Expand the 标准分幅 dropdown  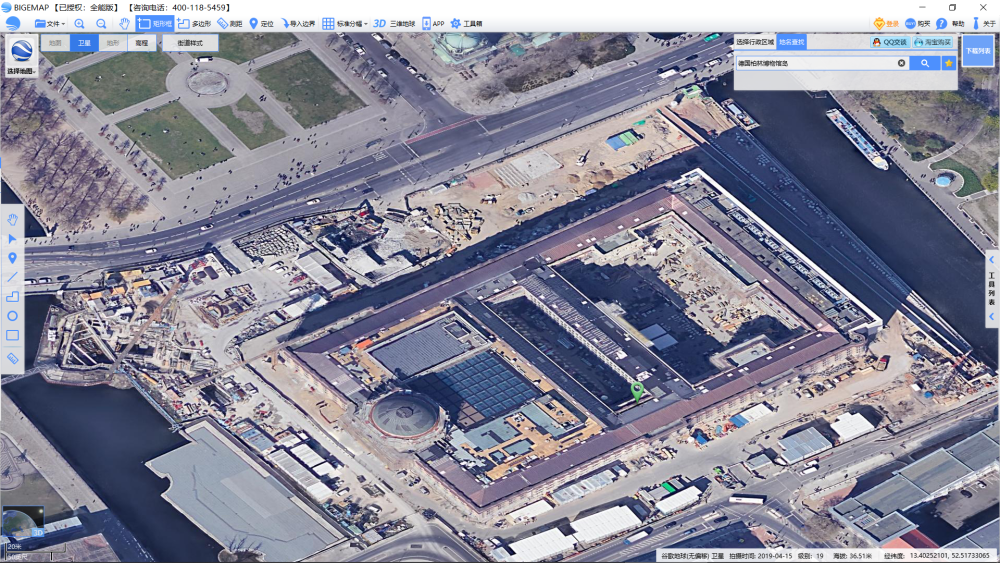click(344, 24)
